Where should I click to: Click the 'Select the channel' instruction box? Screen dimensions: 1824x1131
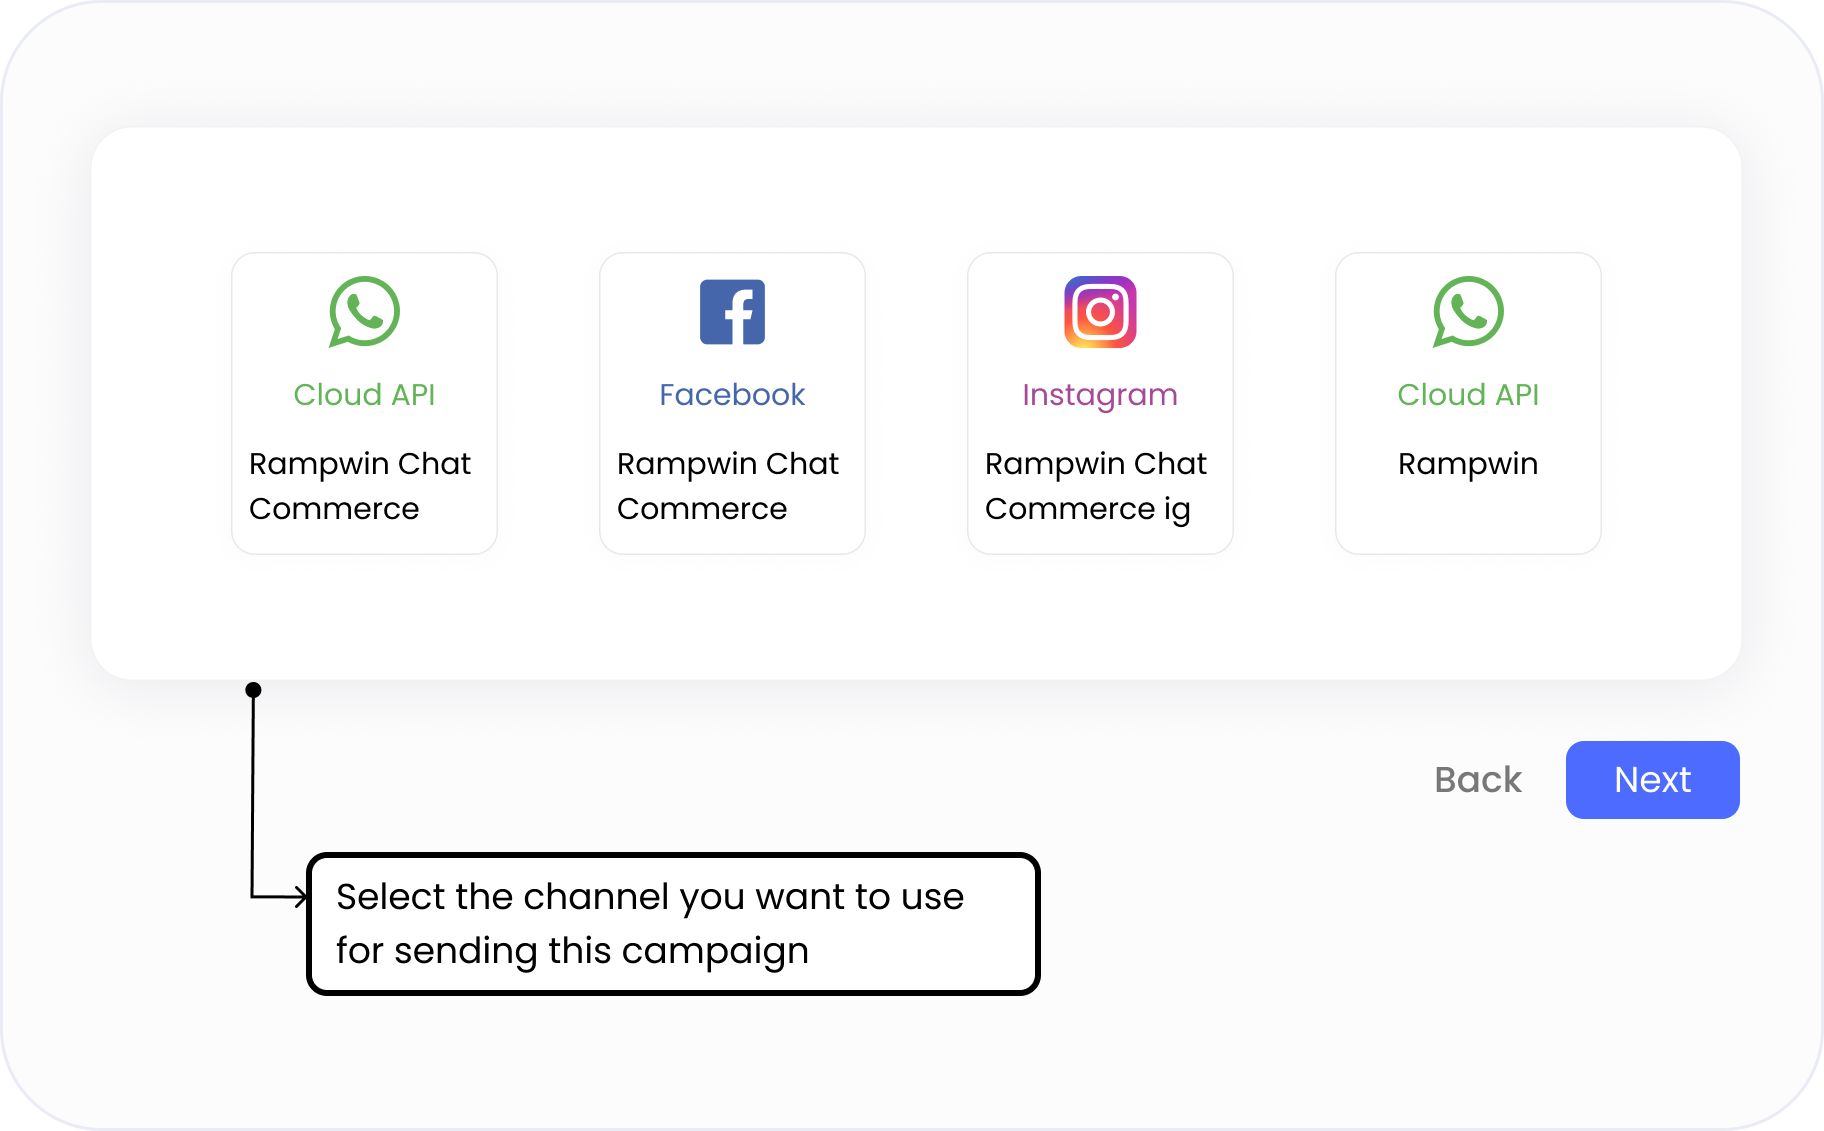[673, 924]
